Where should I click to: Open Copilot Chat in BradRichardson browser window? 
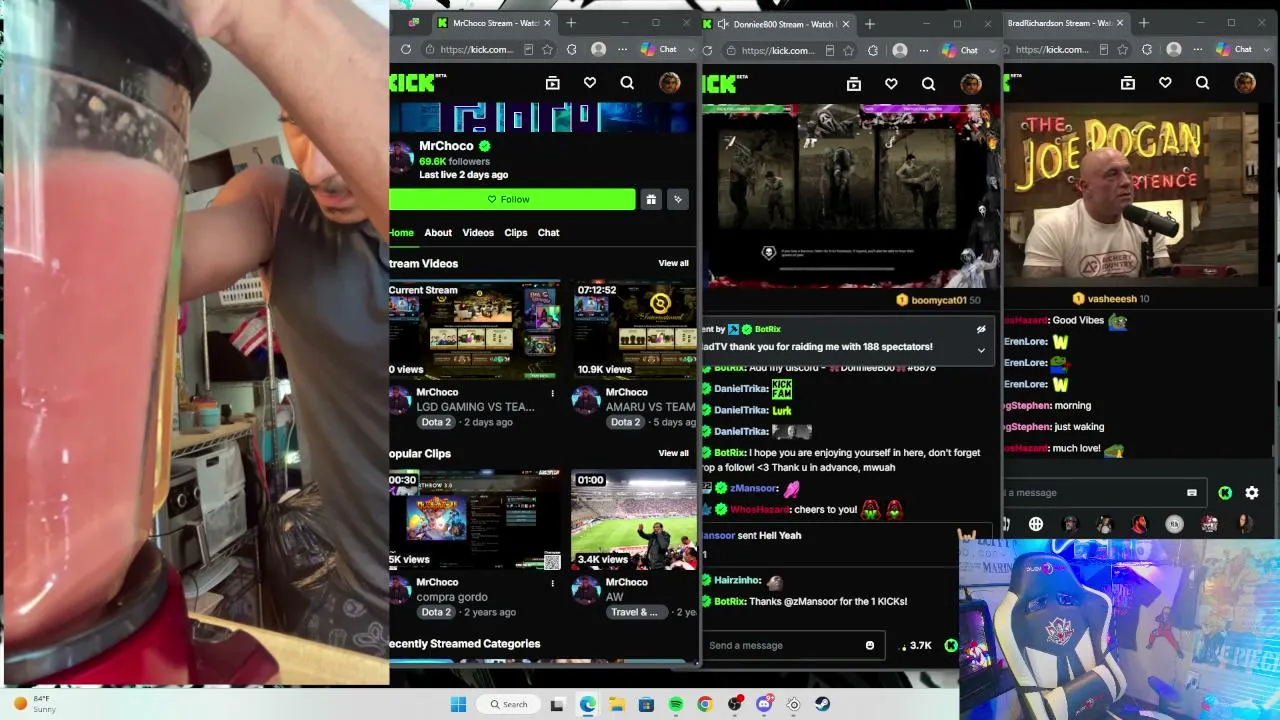point(1234,49)
